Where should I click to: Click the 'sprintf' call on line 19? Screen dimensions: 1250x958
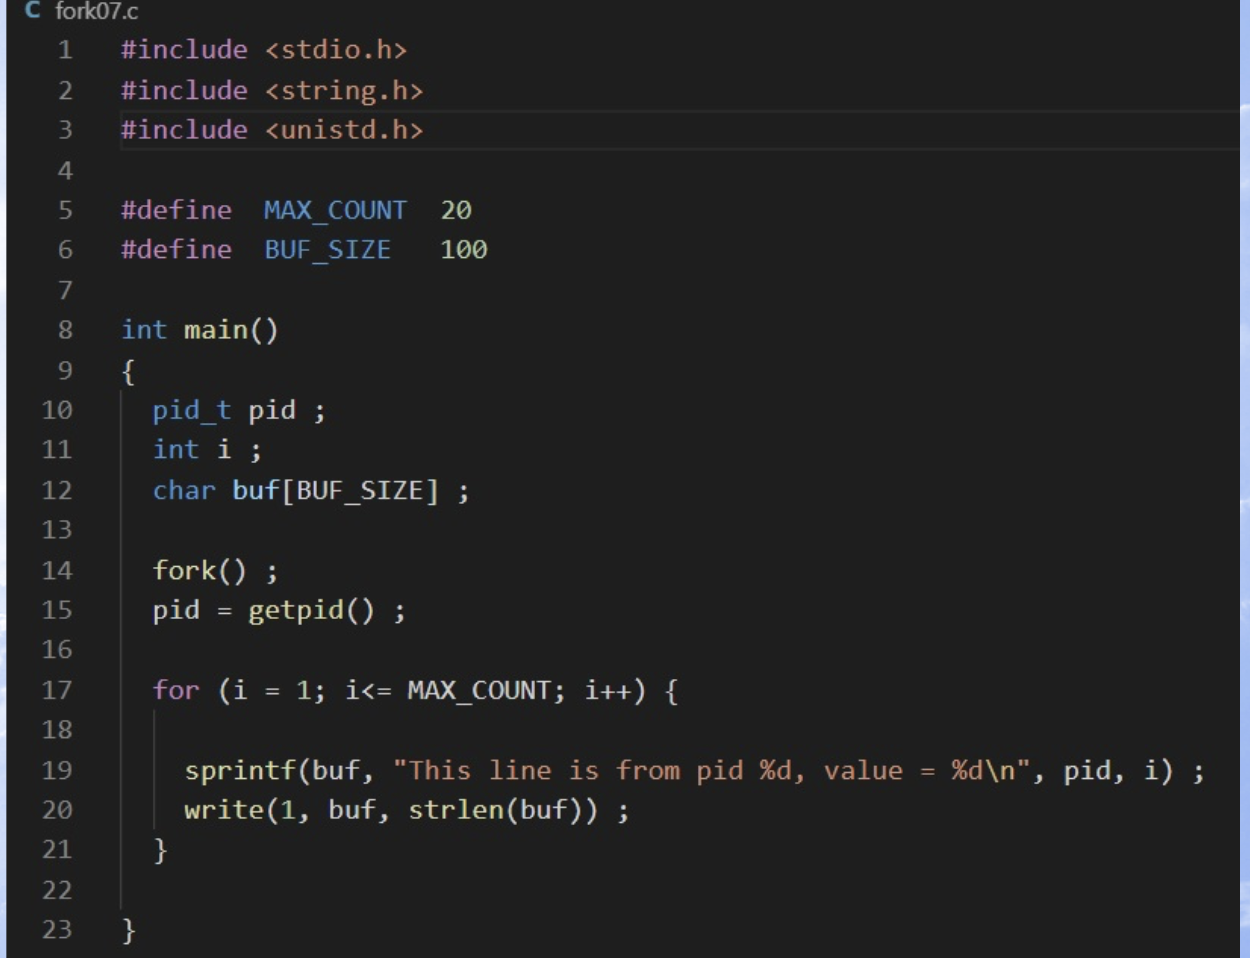(x=240, y=770)
